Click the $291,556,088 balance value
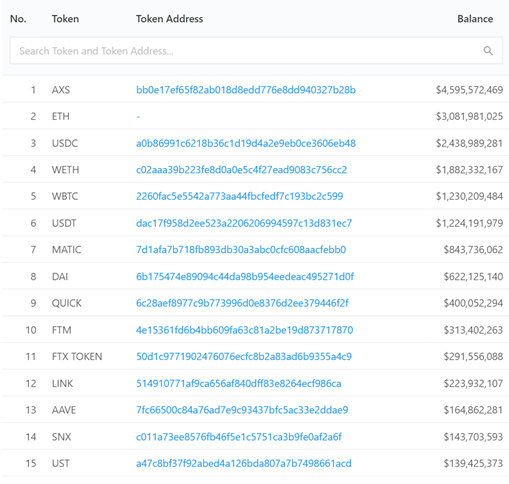 coord(473,357)
